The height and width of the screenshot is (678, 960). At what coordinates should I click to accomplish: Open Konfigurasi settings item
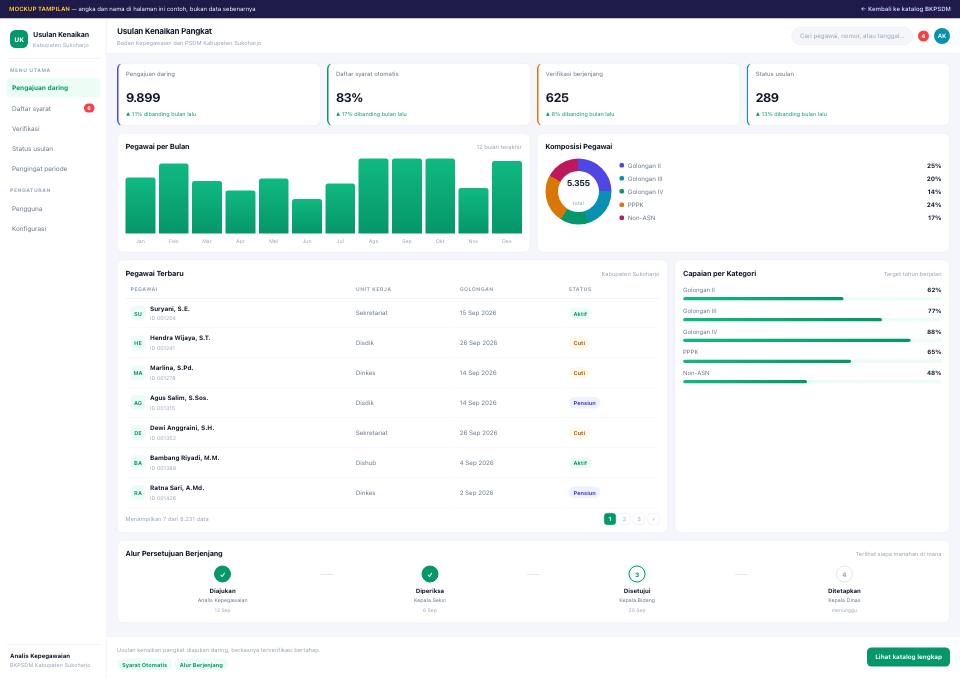point(53,228)
